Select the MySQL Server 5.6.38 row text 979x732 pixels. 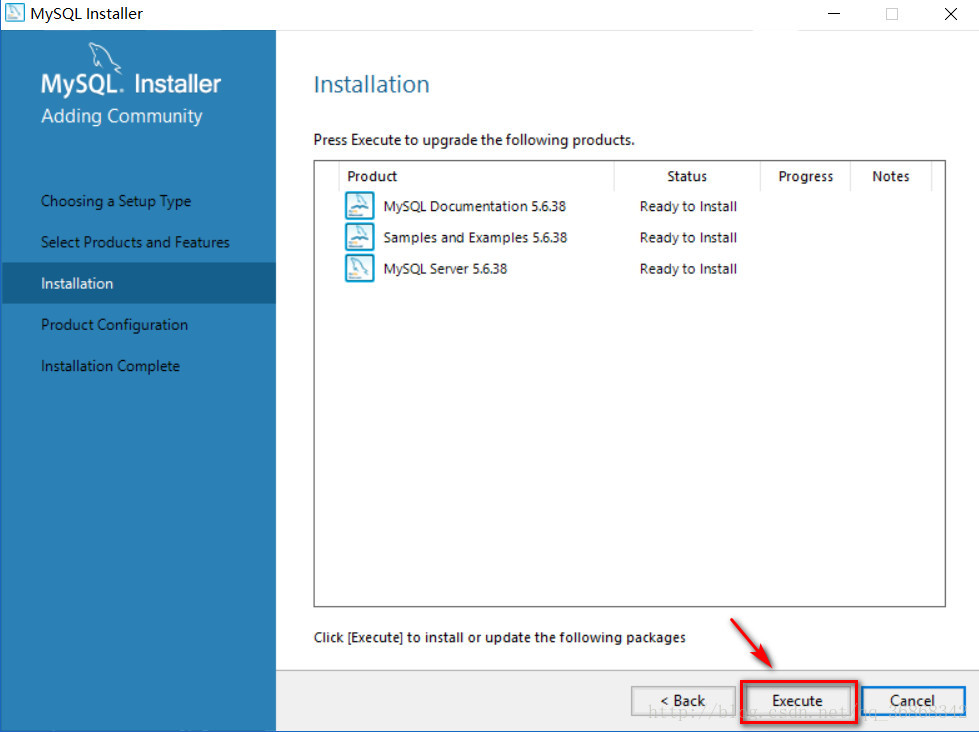click(x=445, y=269)
